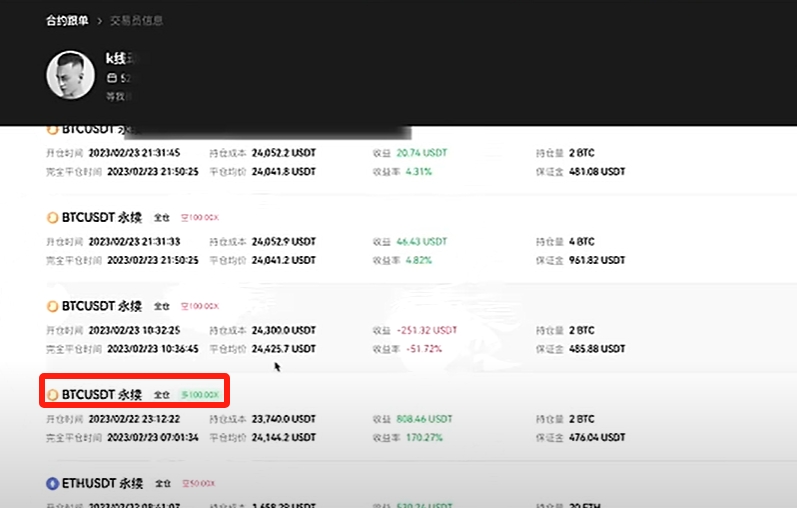Click average close price 24,144.2 USDT

pos(284,437)
